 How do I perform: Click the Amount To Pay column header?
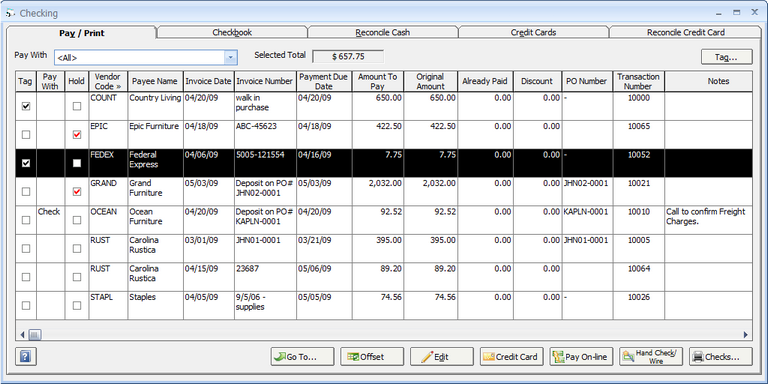378,81
